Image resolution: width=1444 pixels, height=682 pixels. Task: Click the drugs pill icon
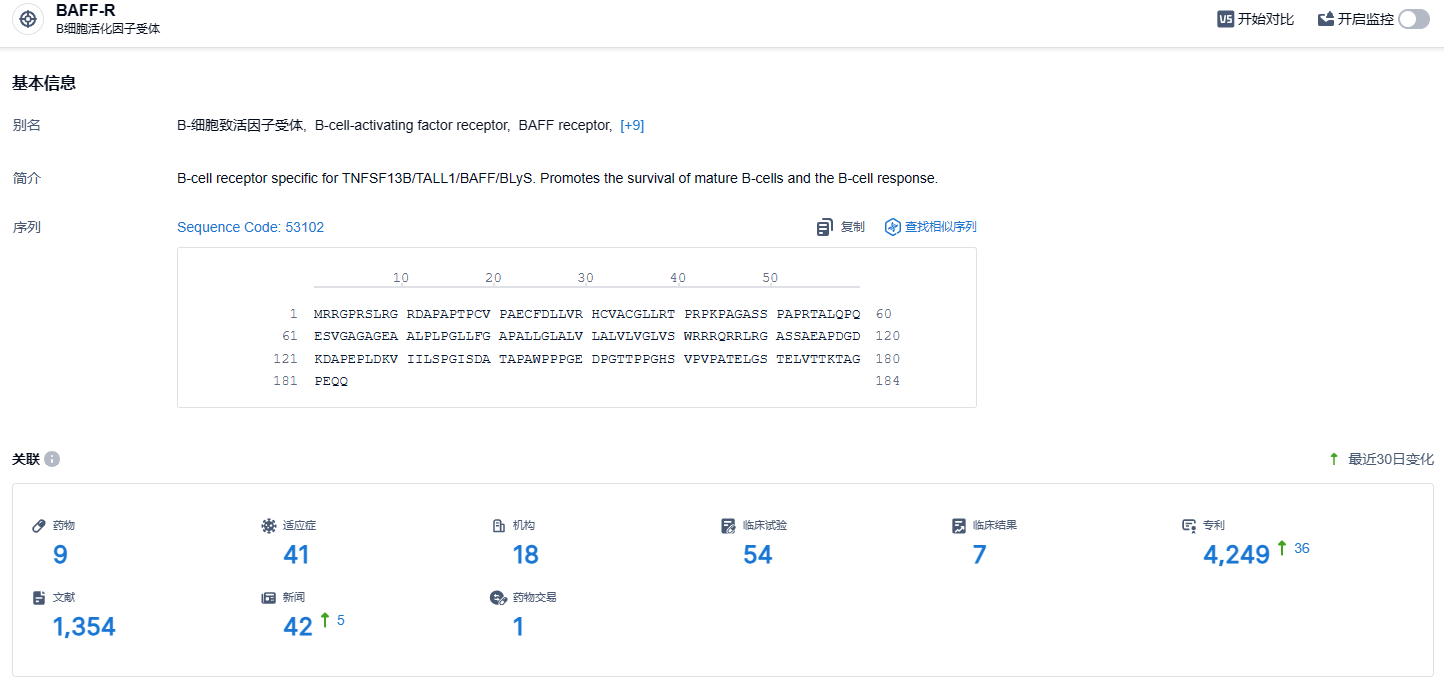click(39, 525)
